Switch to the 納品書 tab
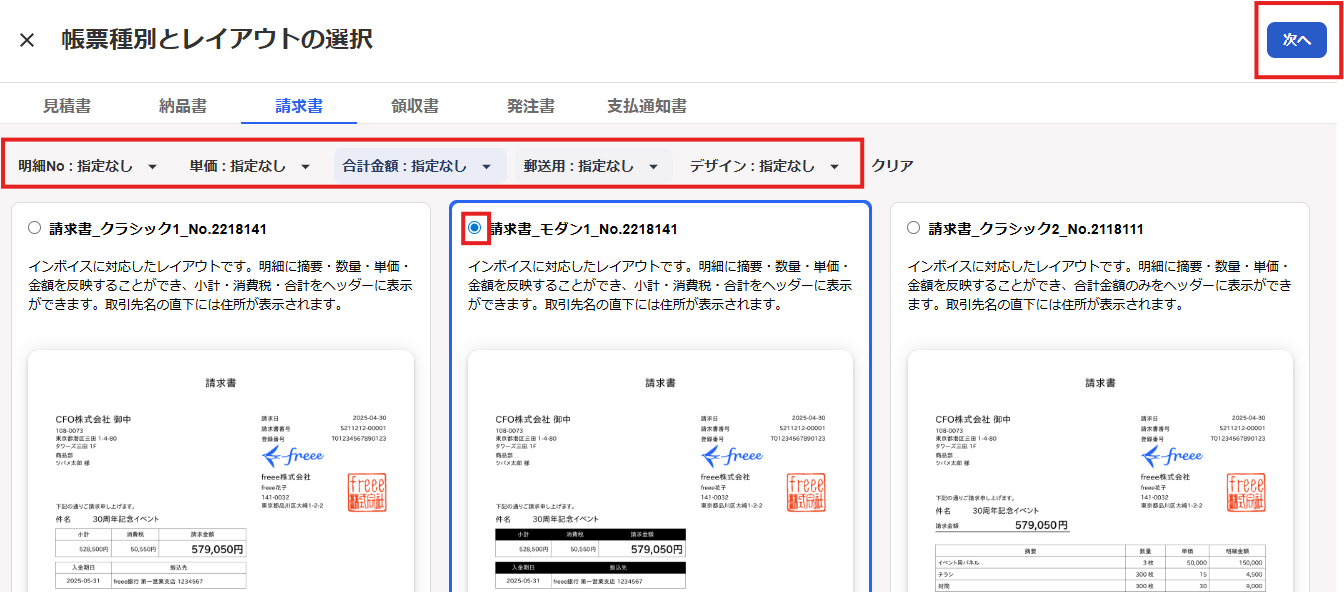Viewport: 1344px width, 592px height. 183,106
